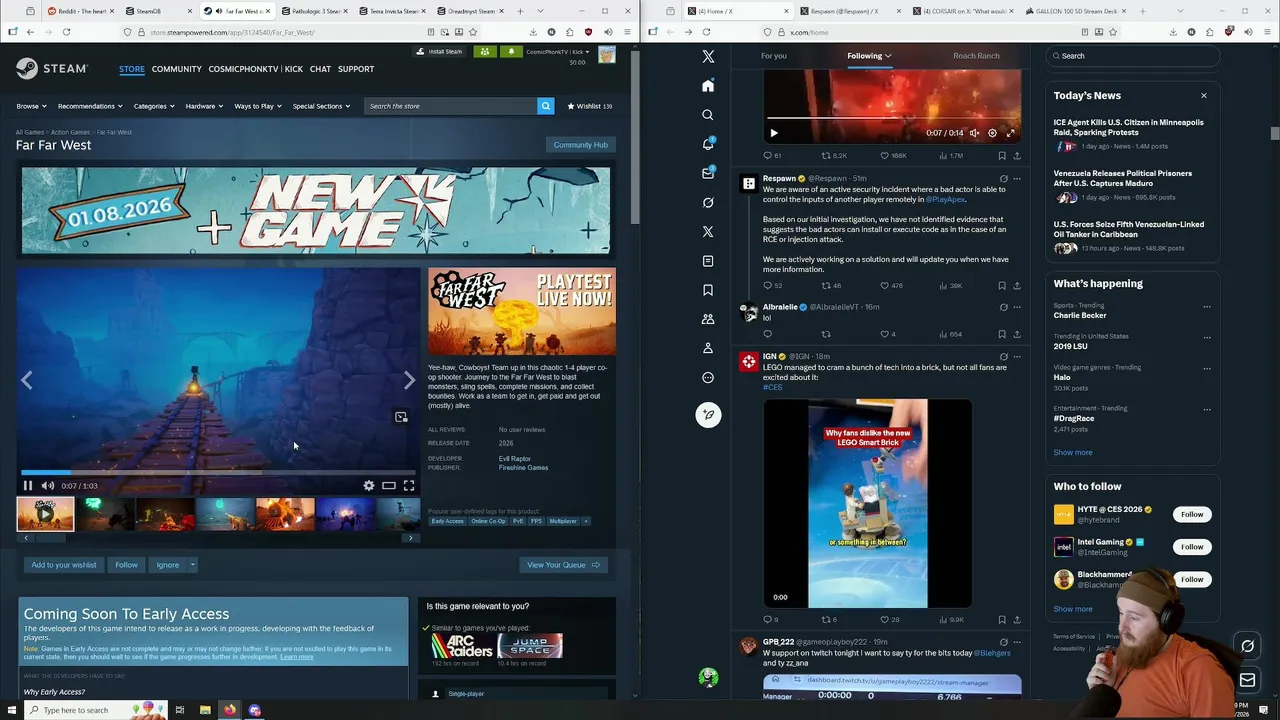1280x720 pixels.
Task: Open the Early Access tag on the Far Far West page
Action: [x=447, y=521]
